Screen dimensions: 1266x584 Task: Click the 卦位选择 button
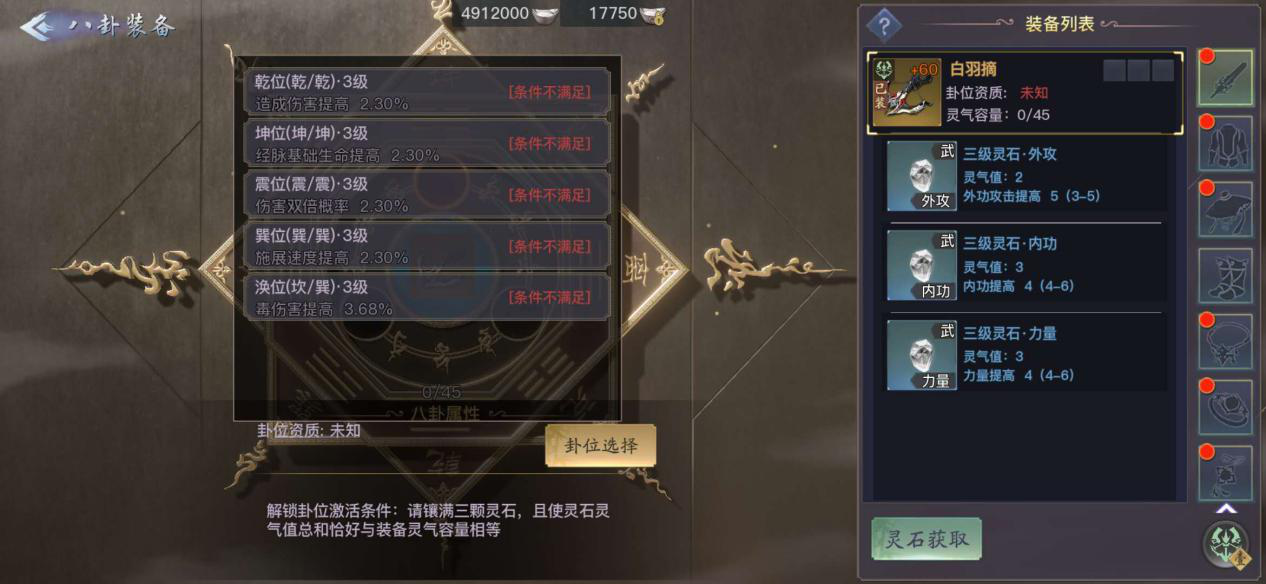point(600,445)
